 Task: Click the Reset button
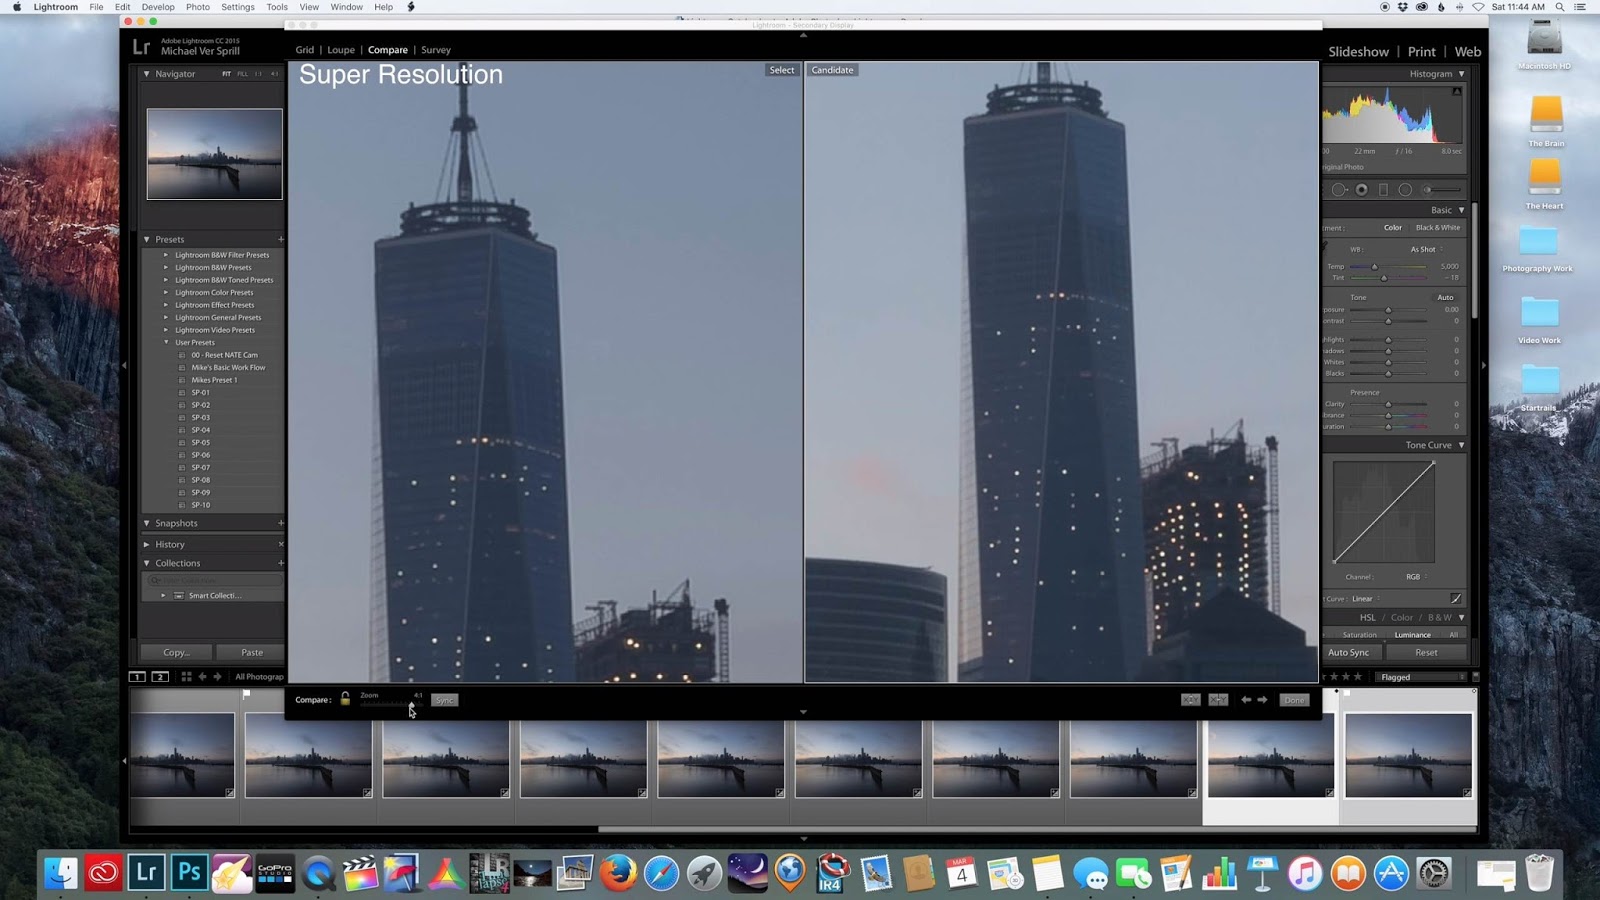tap(1426, 652)
